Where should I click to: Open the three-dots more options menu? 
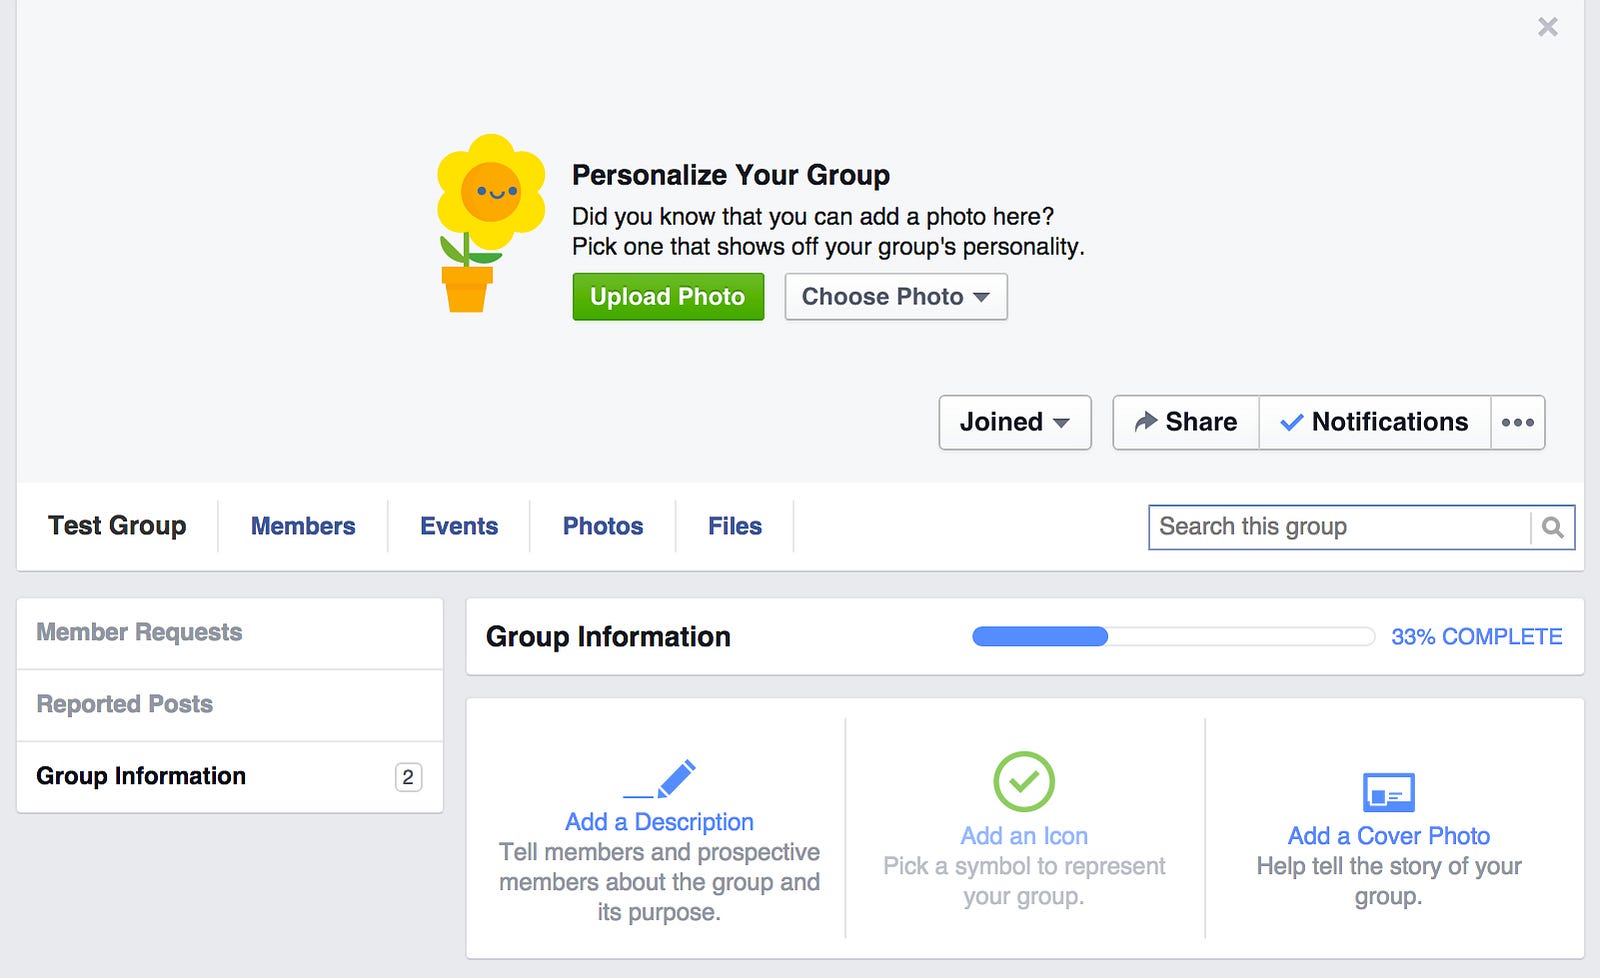click(1518, 422)
